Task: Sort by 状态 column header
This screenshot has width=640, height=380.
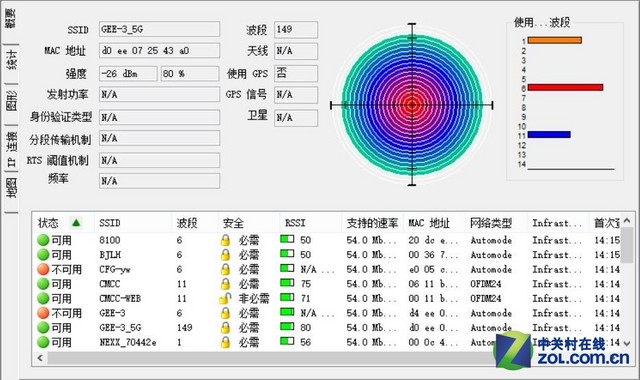Action: (48, 223)
